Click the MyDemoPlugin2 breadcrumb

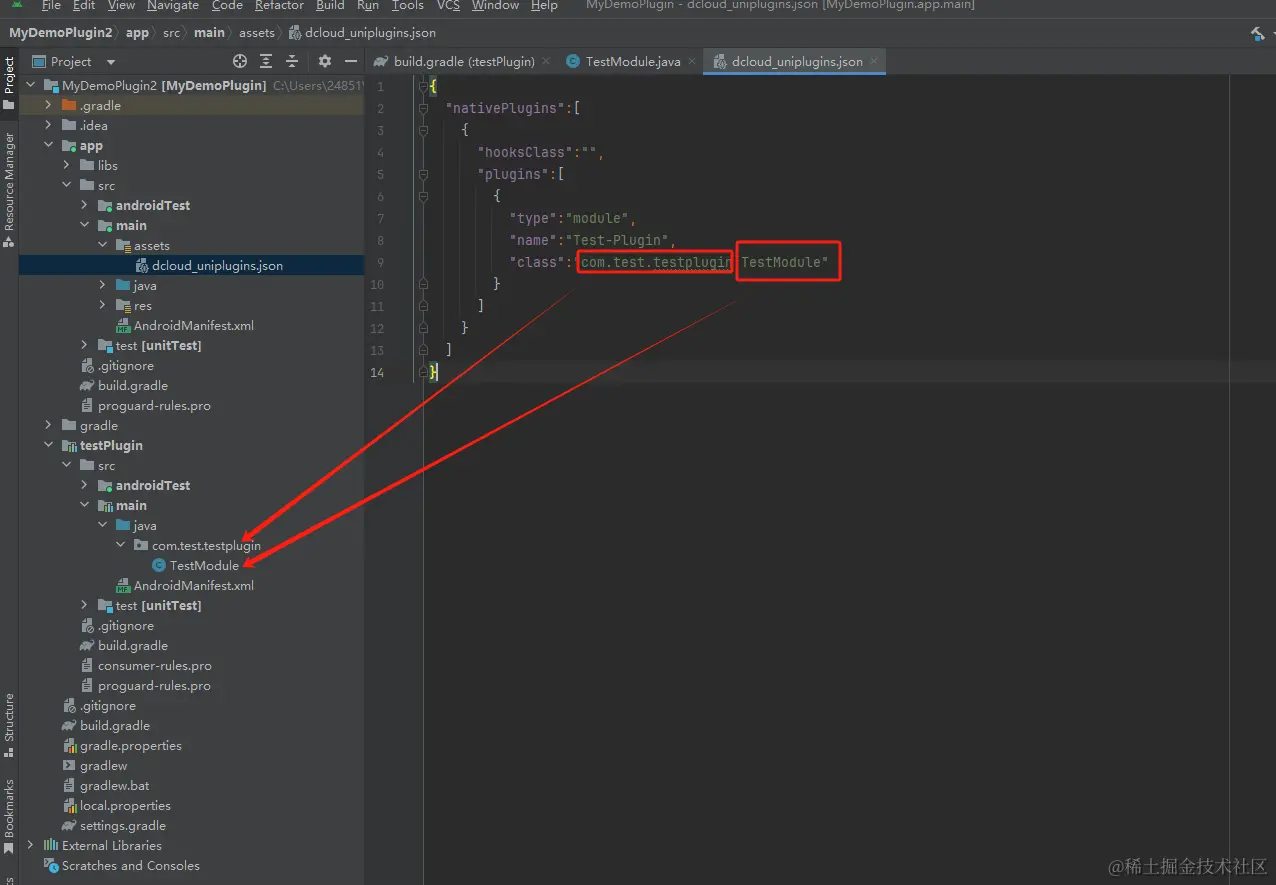(x=60, y=33)
